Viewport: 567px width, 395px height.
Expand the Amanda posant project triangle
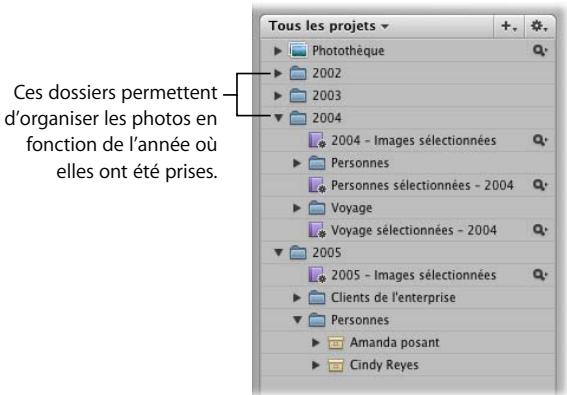315,343
